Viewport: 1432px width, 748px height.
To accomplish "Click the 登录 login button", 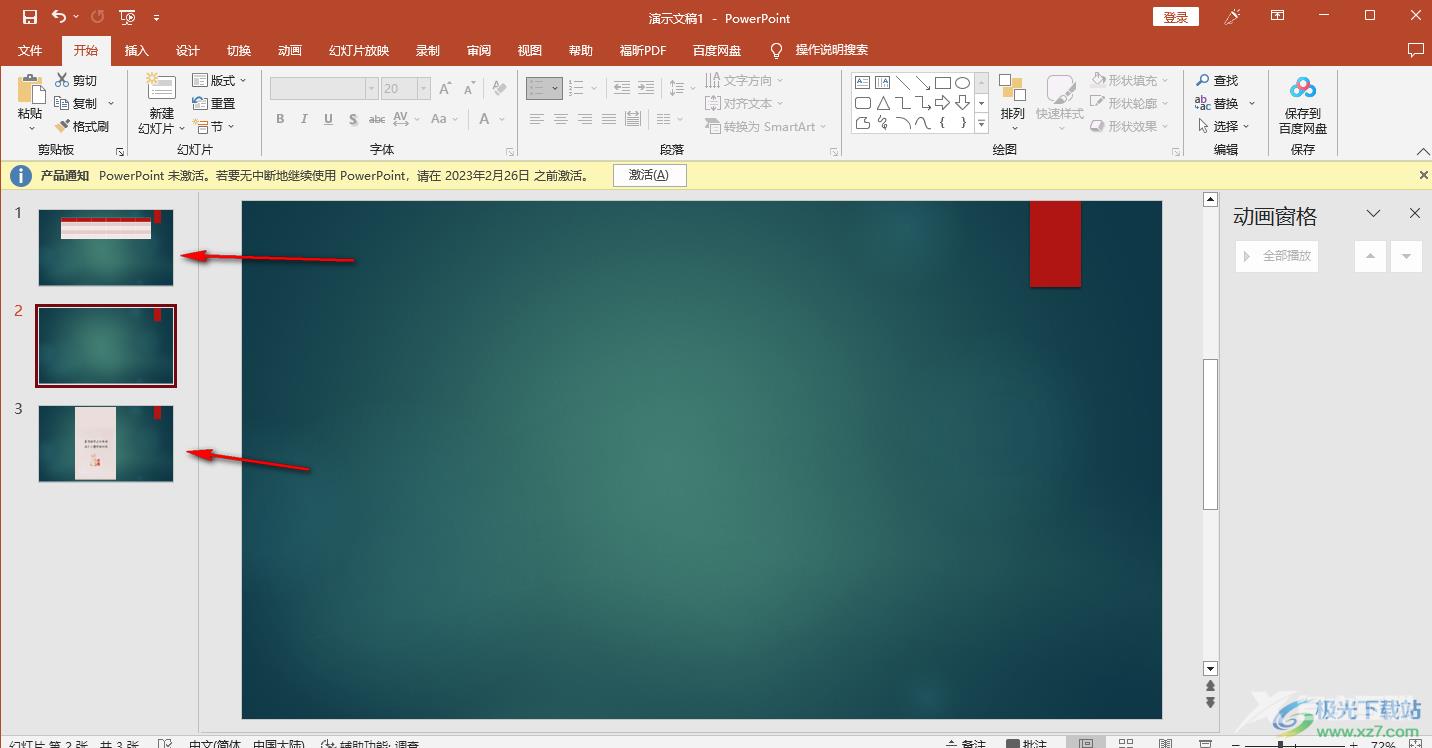I will pyautogui.click(x=1176, y=17).
